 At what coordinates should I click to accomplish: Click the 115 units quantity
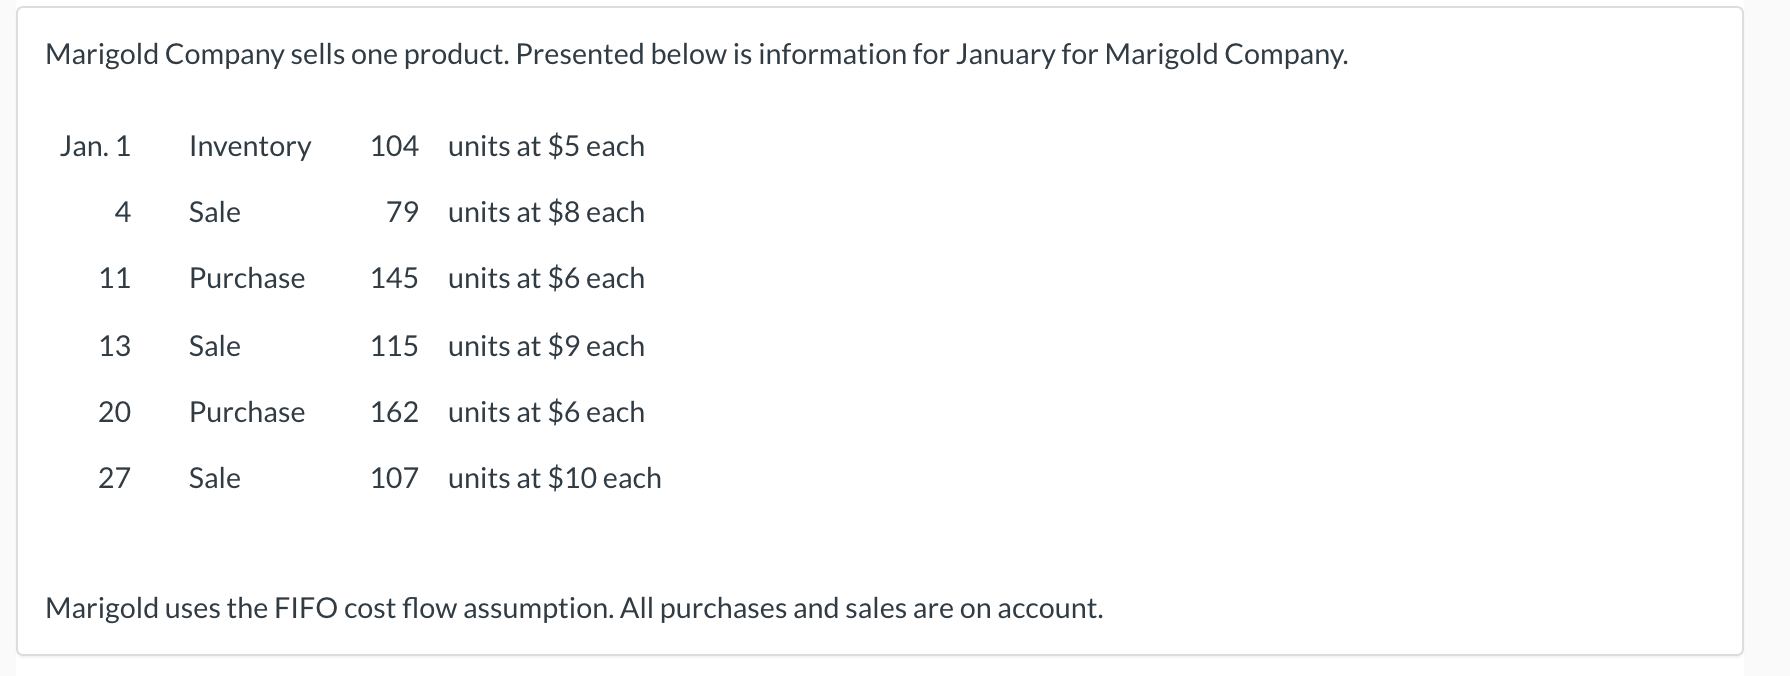coord(394,346)
